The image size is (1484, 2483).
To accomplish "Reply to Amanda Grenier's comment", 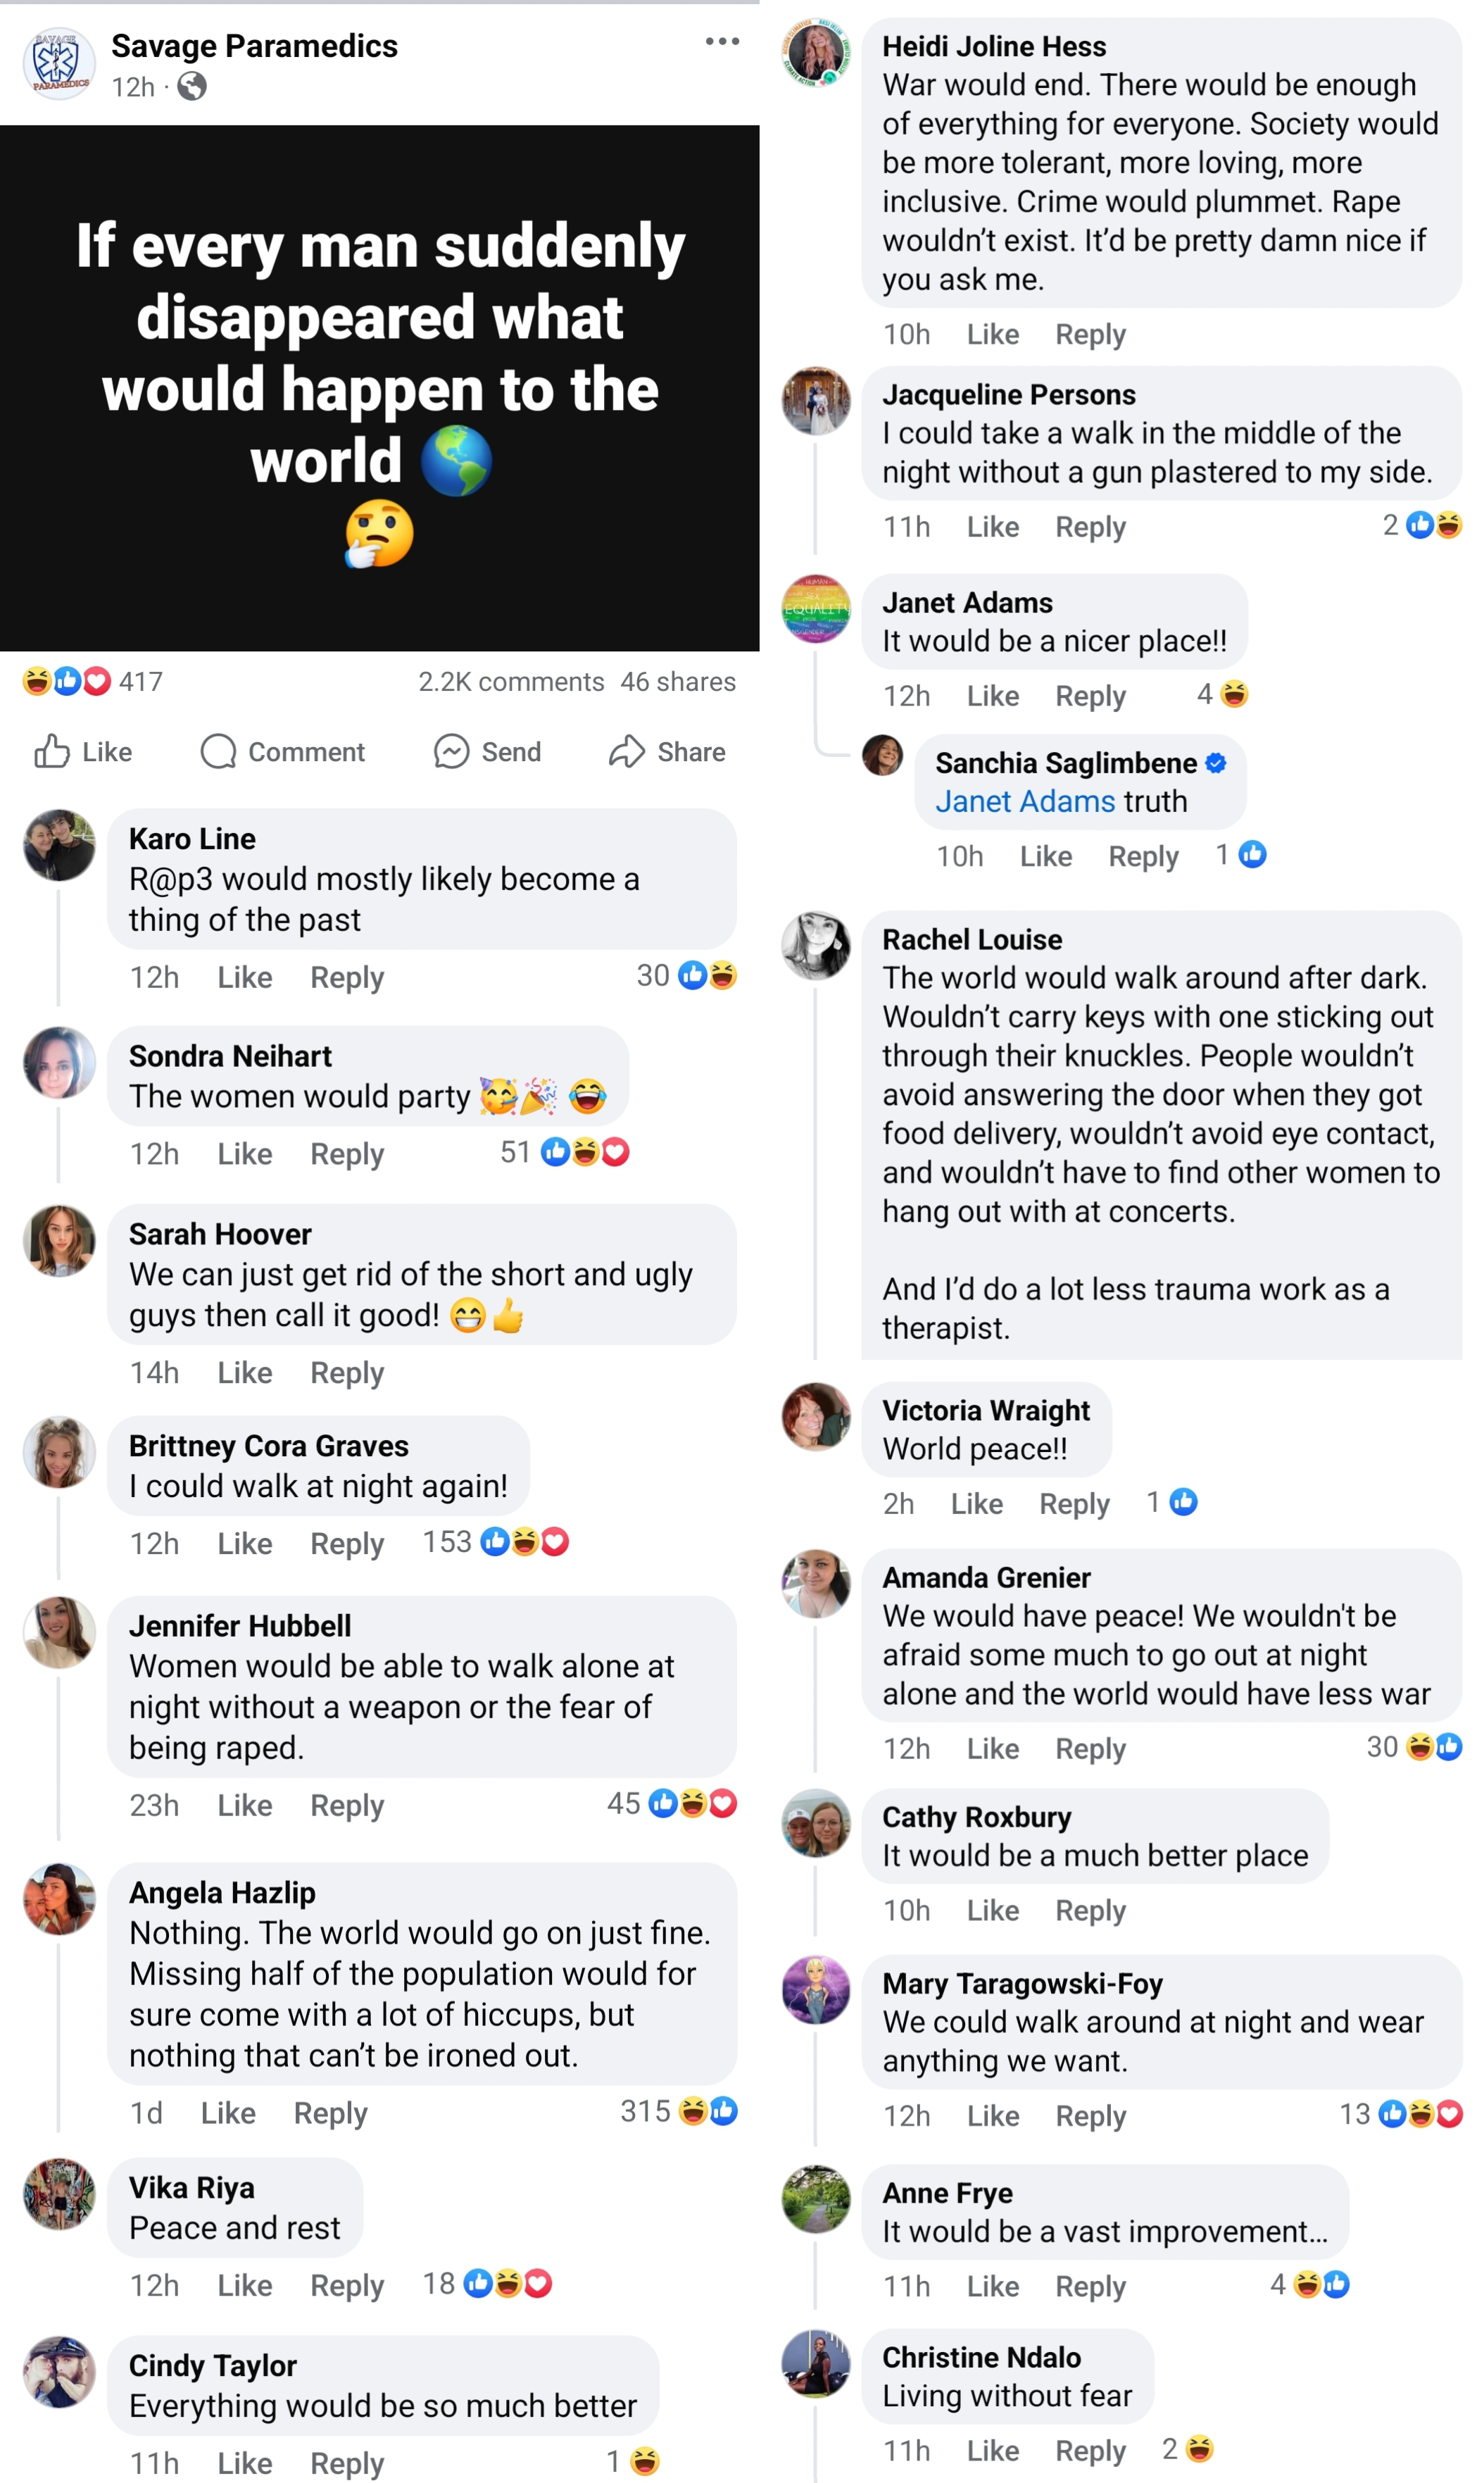I will [x=1090, y=1748].
